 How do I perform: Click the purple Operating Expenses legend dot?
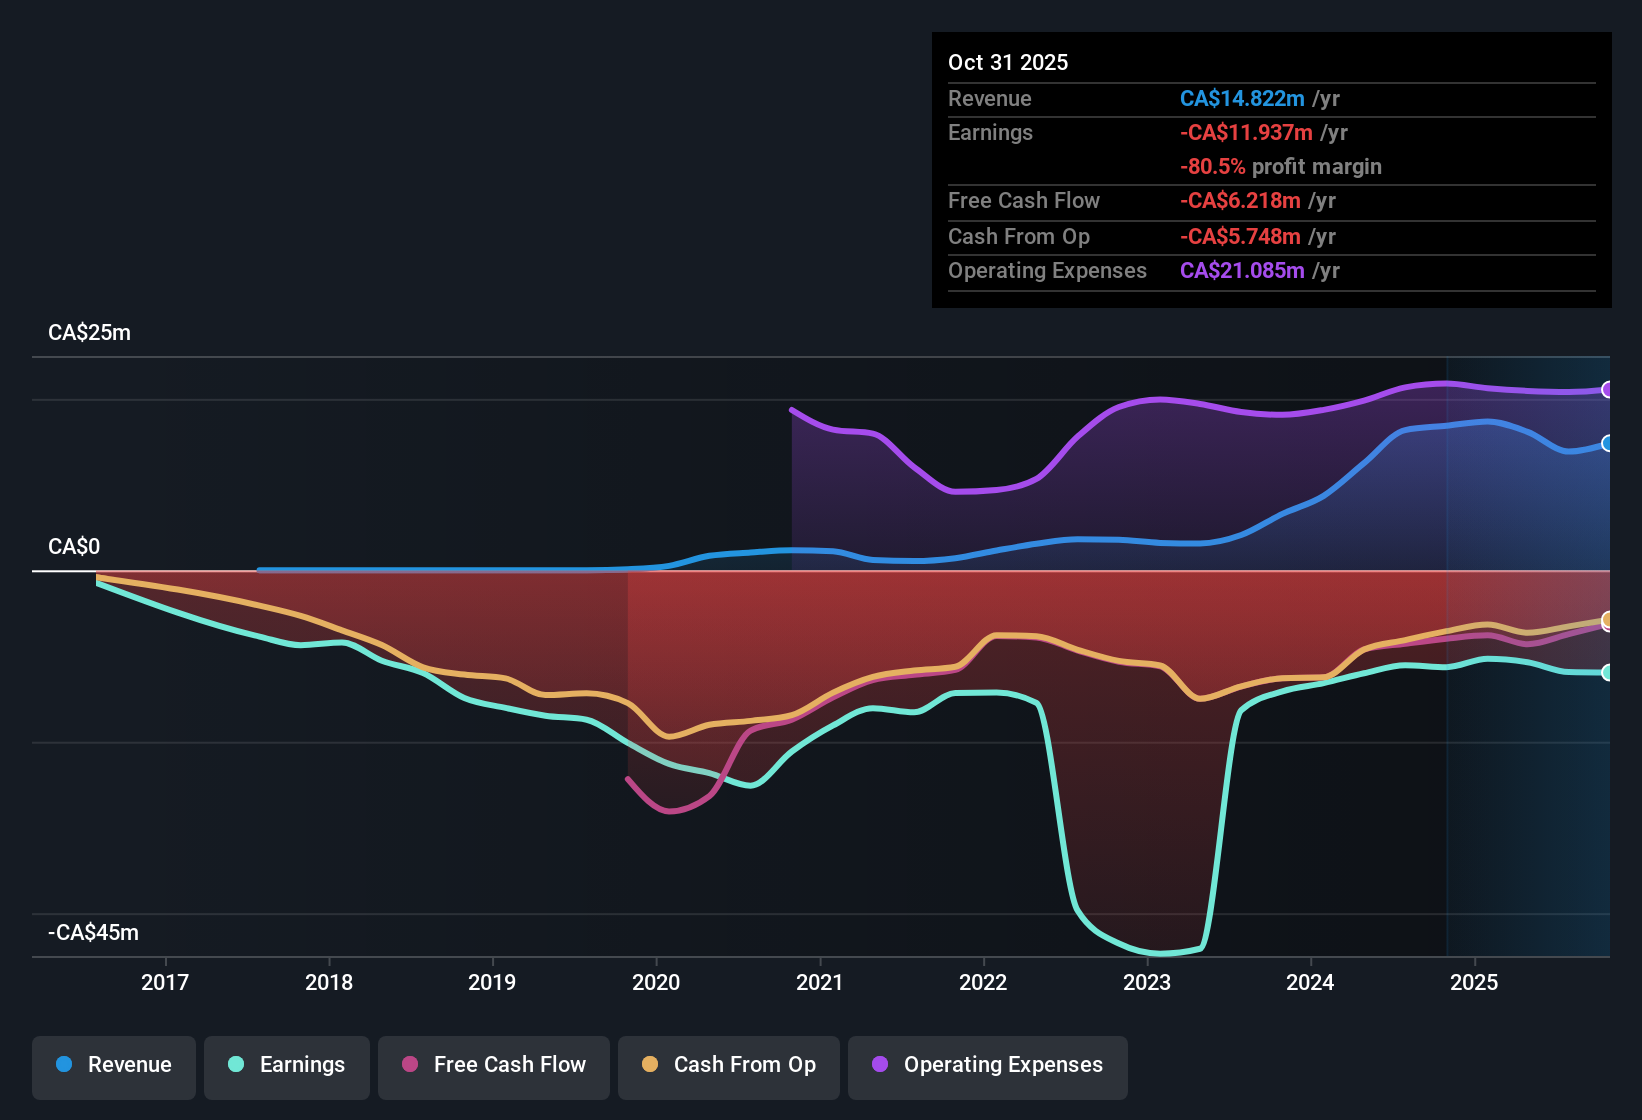[x=880, y=1066]
